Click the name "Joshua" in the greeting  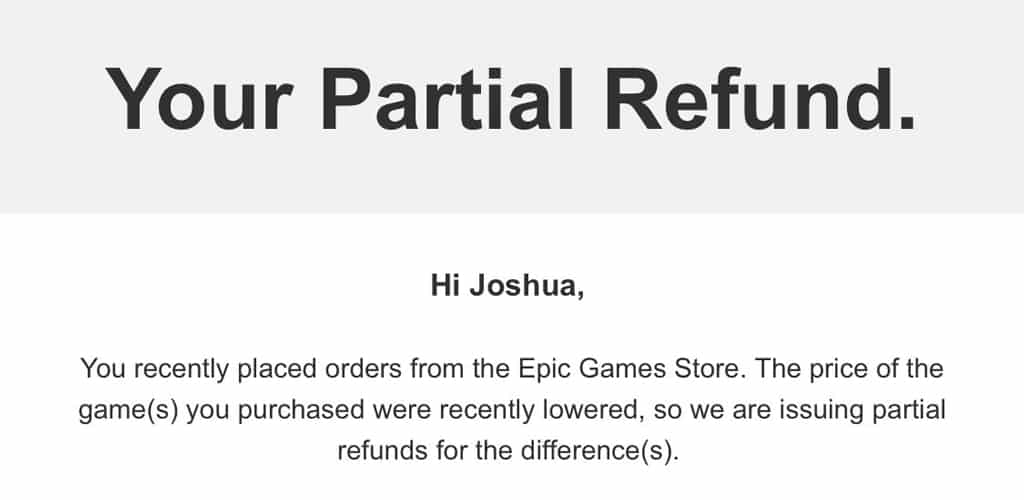[x=523, y=286]
